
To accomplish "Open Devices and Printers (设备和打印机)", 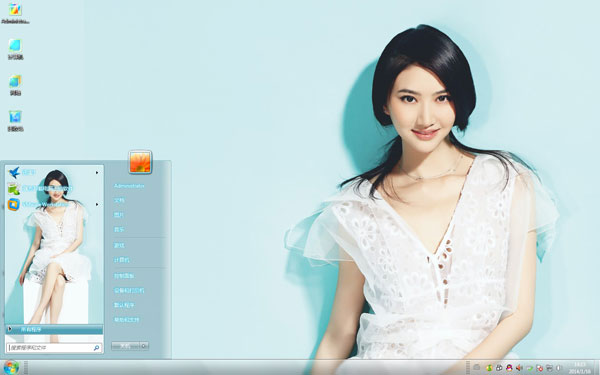I will click(129, 290).
